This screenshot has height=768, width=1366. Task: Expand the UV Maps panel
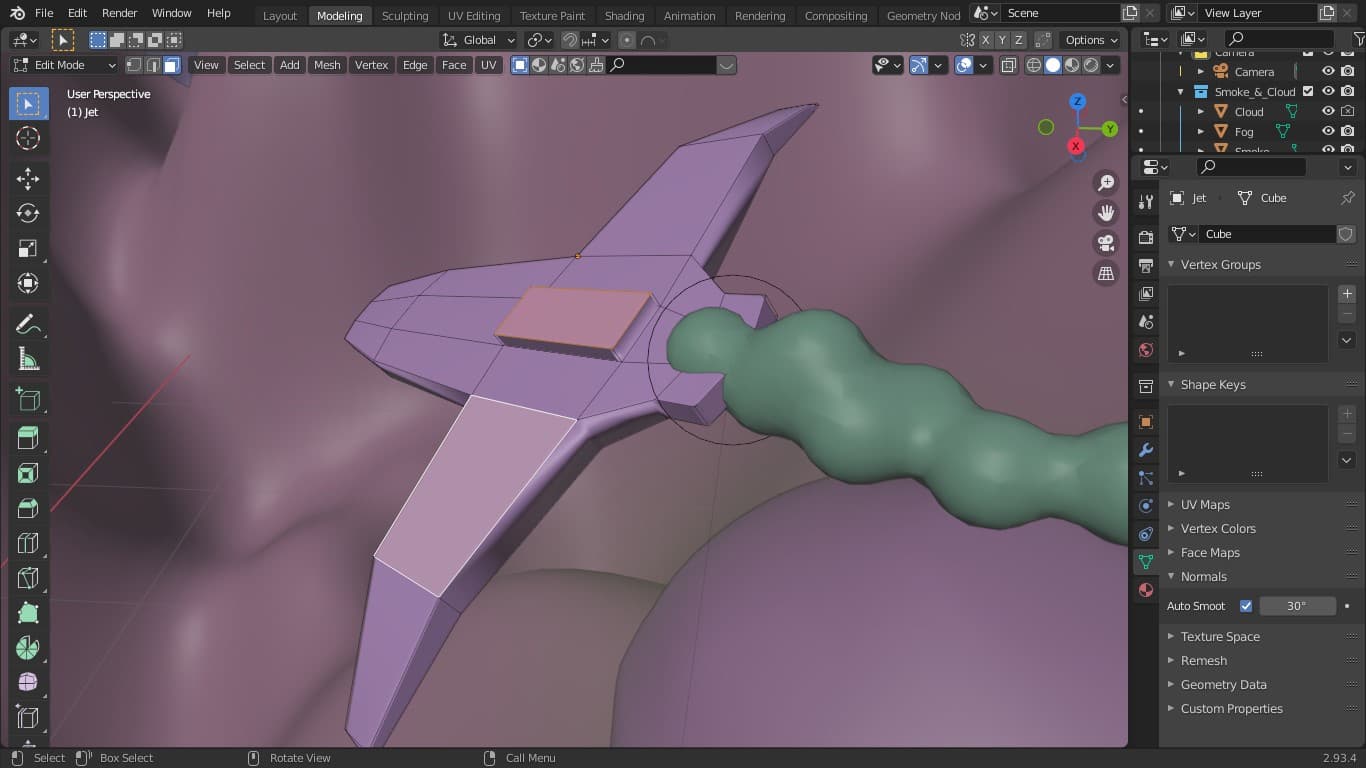[x=1205, y=505]
